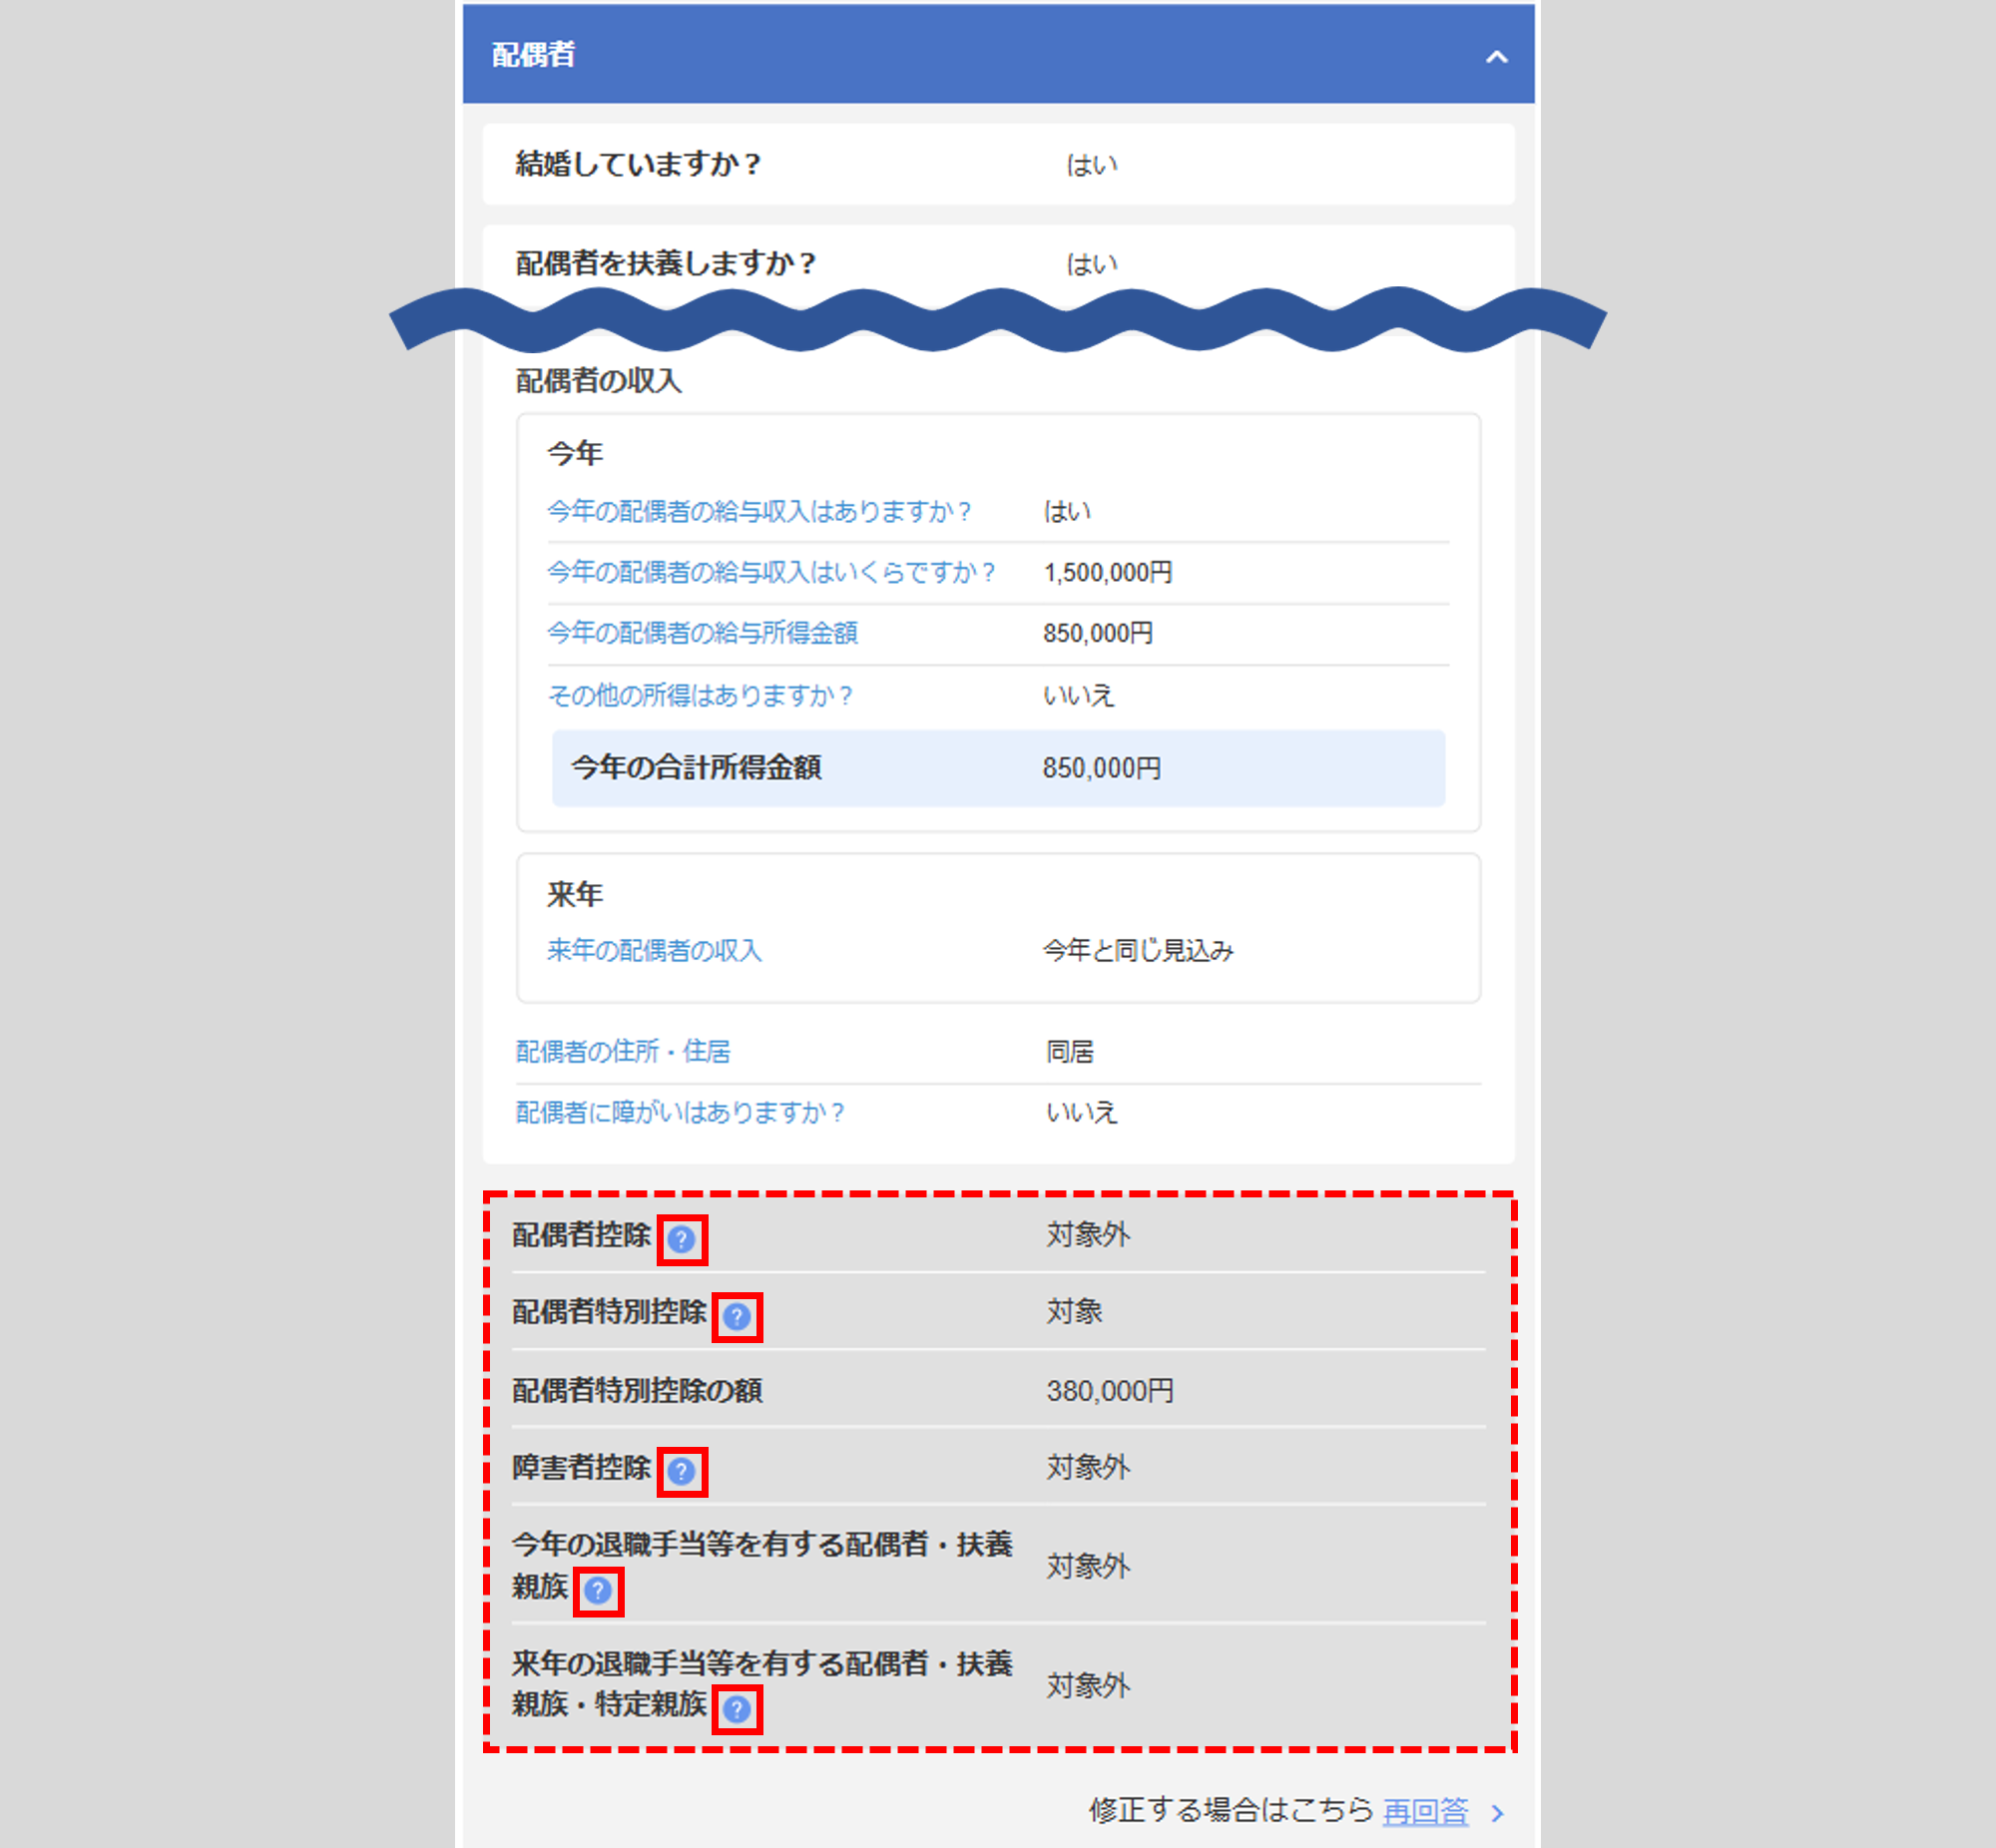
Task: Click 配偶者に障がいはありますか？ label
Action: [x=680, y=1112]
